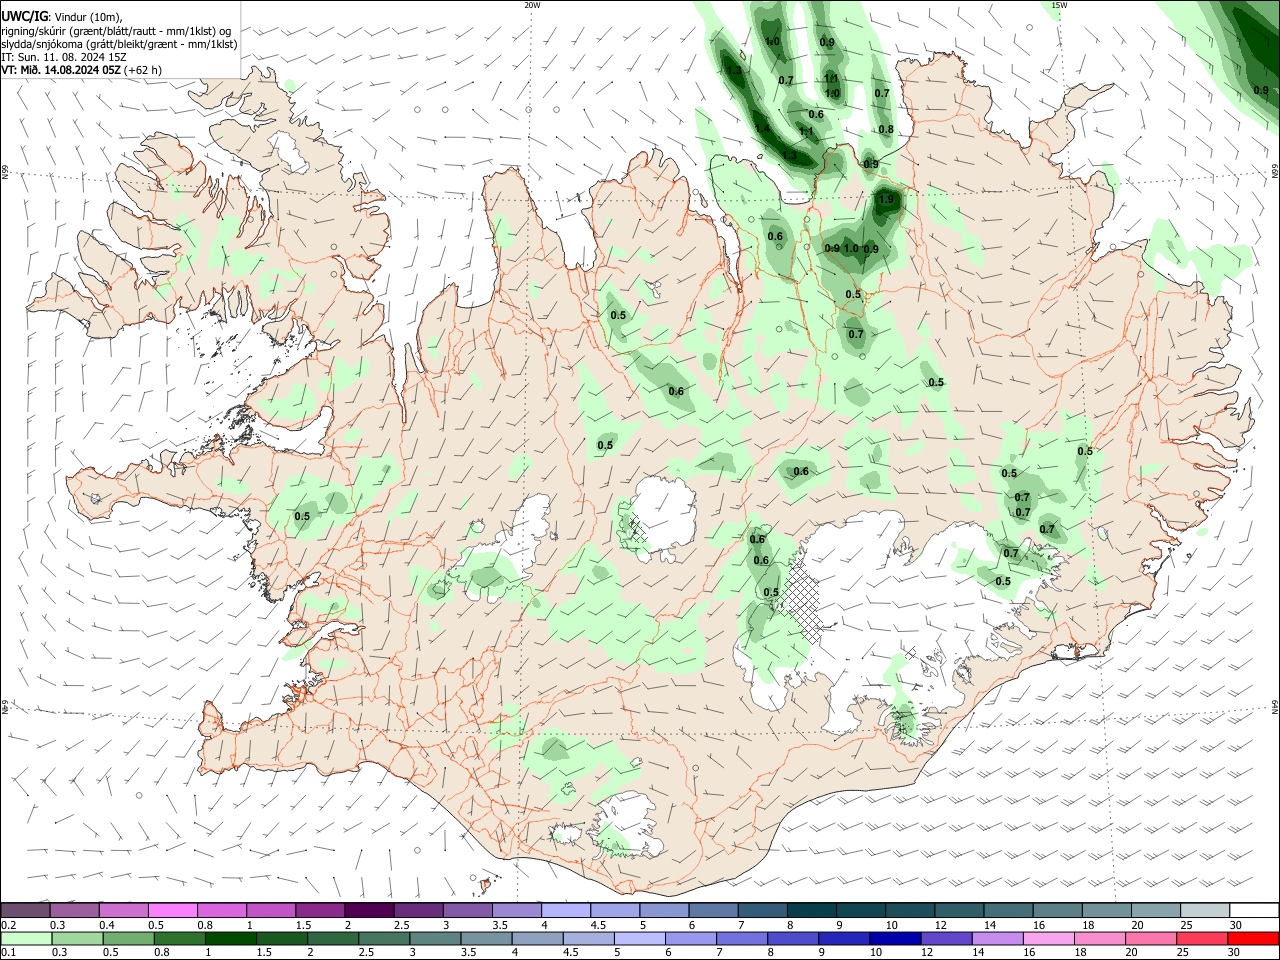The height and width of the screenshot is (960, 1280).
Task: Pick the bright red swatch labelled 30
Action: click(x=1252, y=939)
